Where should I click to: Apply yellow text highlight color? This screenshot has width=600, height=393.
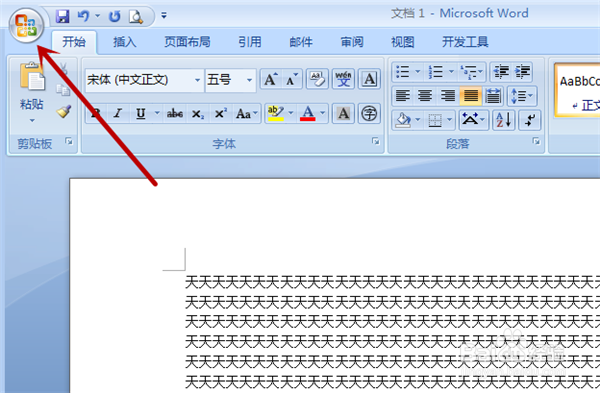[x=276, y=113]
